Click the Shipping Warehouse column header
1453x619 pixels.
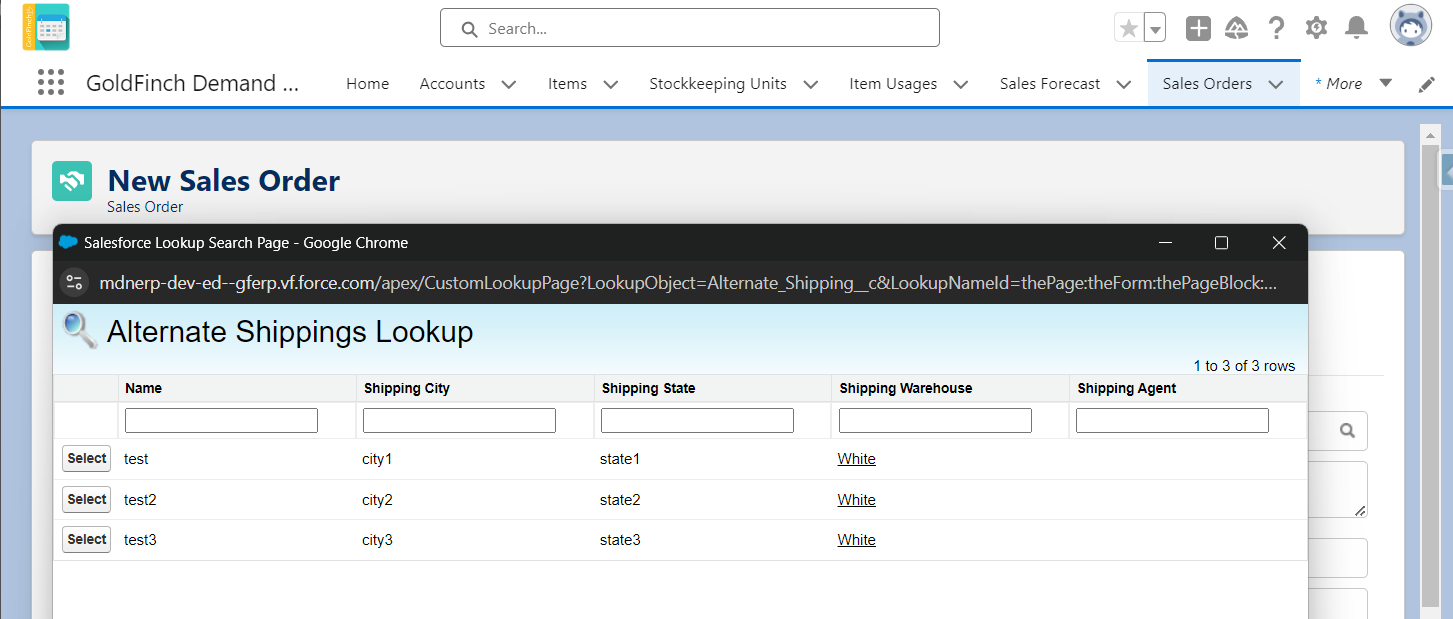[x=906, y=388]
